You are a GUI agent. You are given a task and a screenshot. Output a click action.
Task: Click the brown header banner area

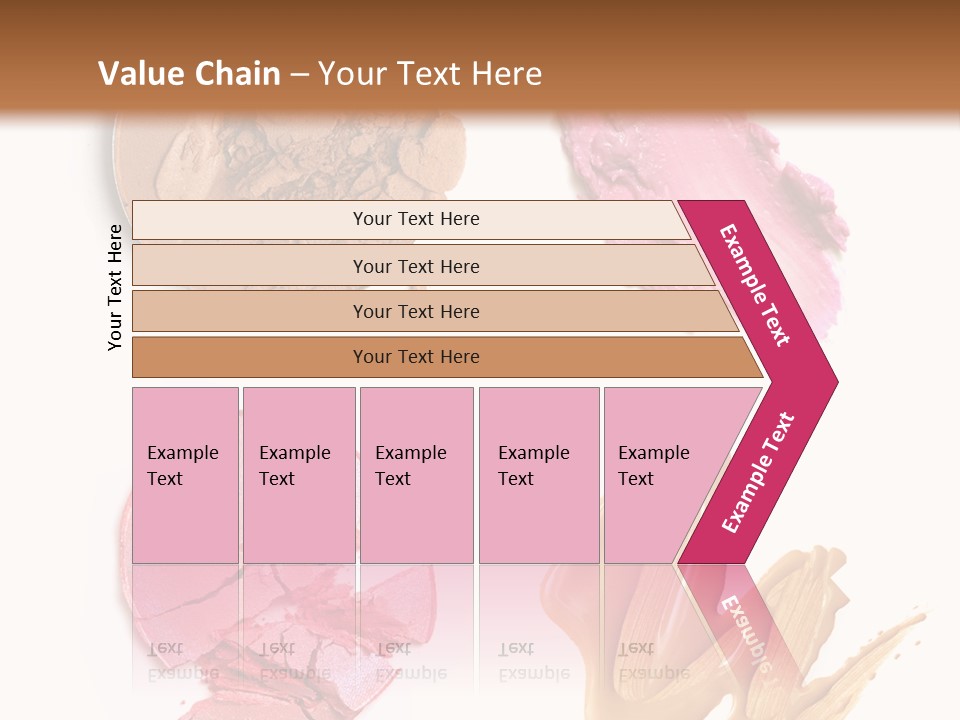point(480,58)
